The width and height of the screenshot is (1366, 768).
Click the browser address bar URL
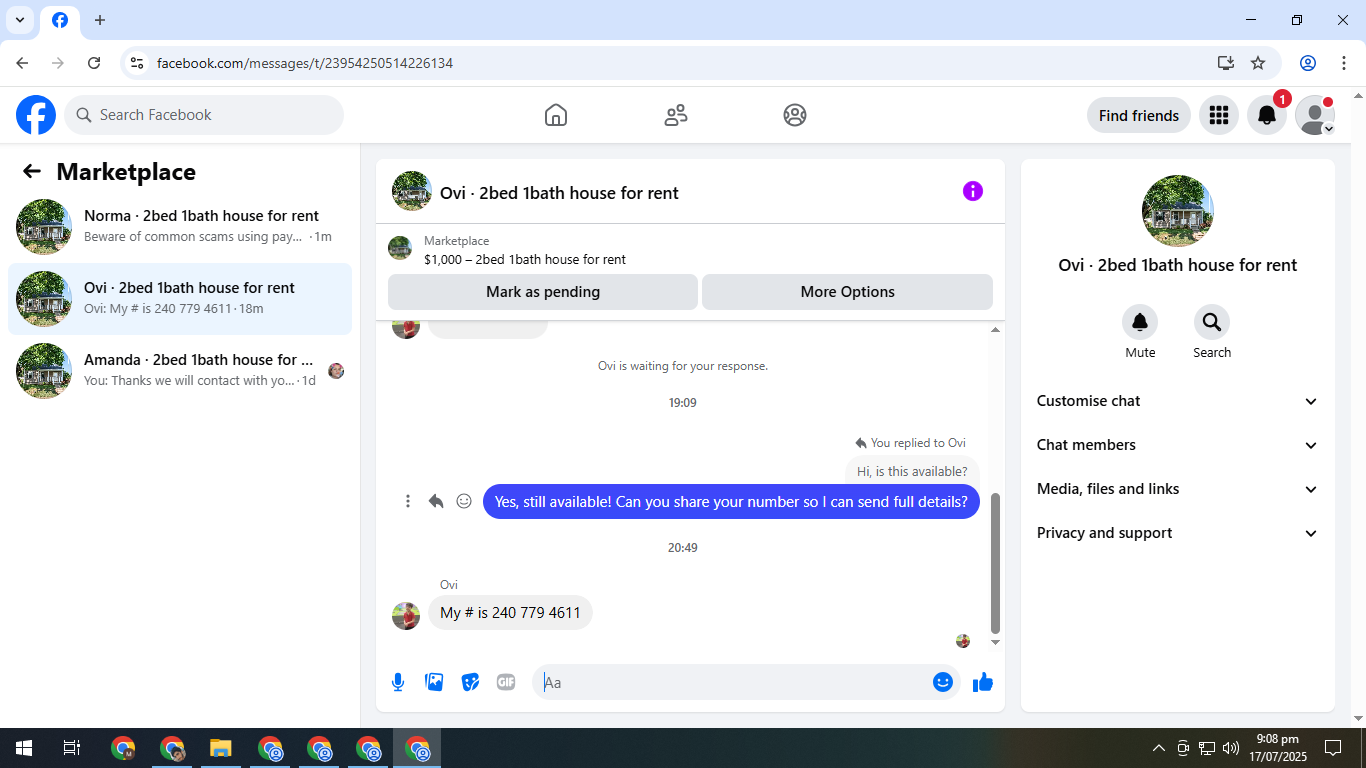(305, 63)
